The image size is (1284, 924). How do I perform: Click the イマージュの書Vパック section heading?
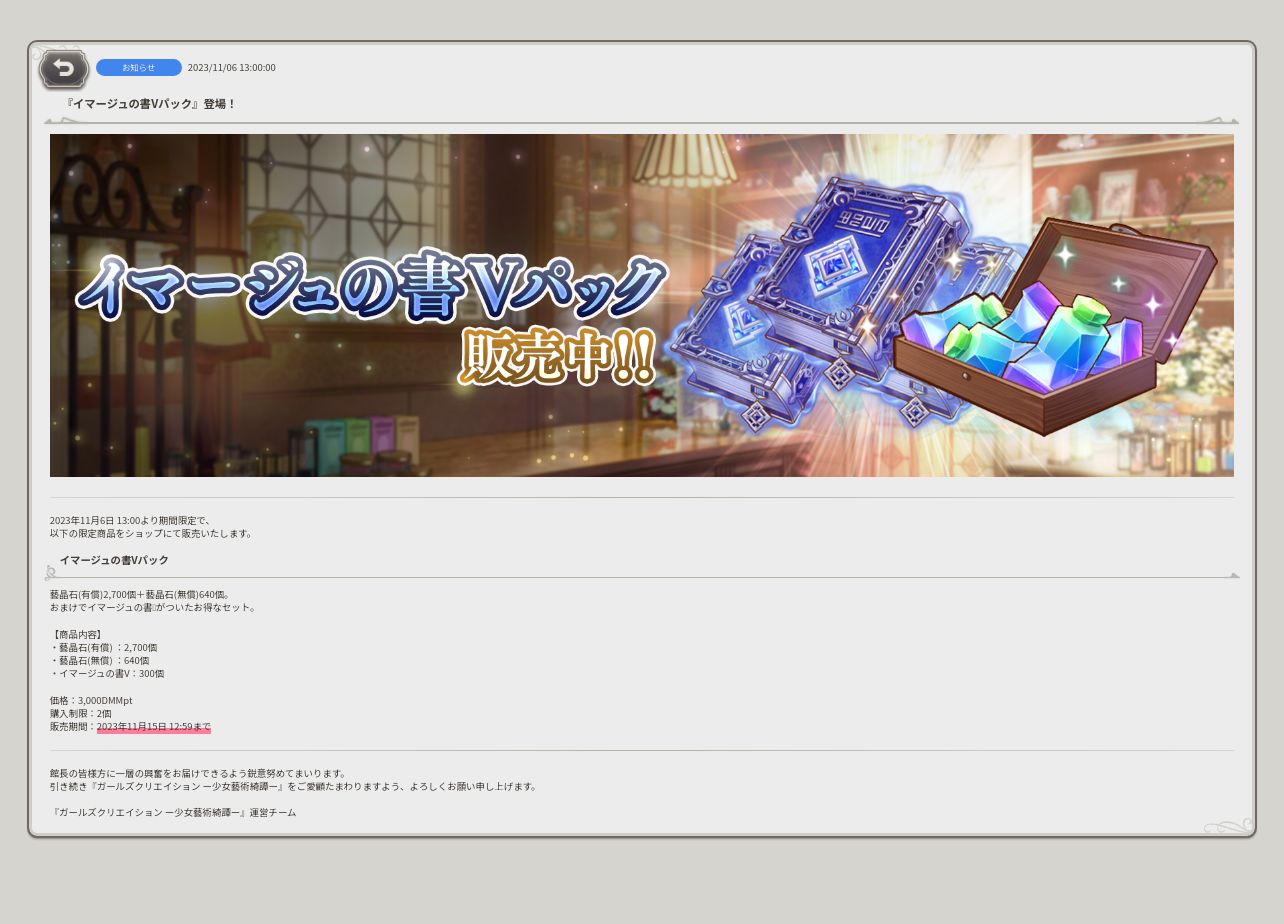pos(114,560)
